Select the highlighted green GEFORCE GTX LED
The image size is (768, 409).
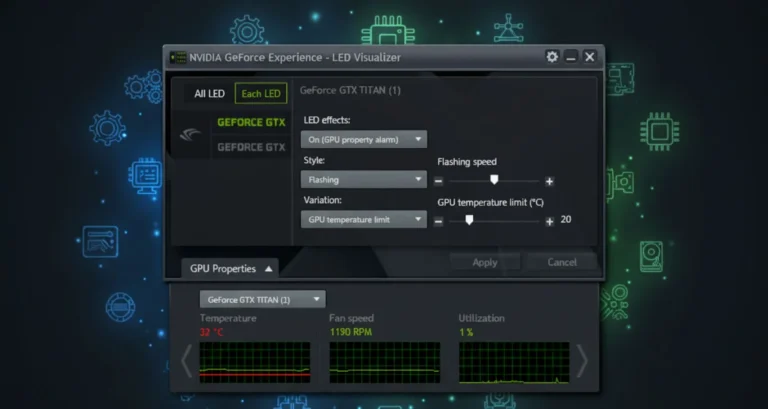(251, 122)
